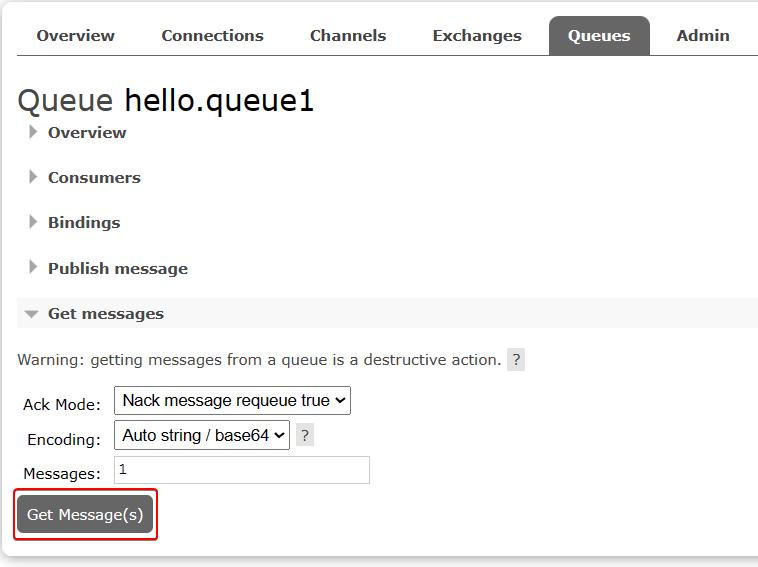Focus the Messages count input field

241,470
